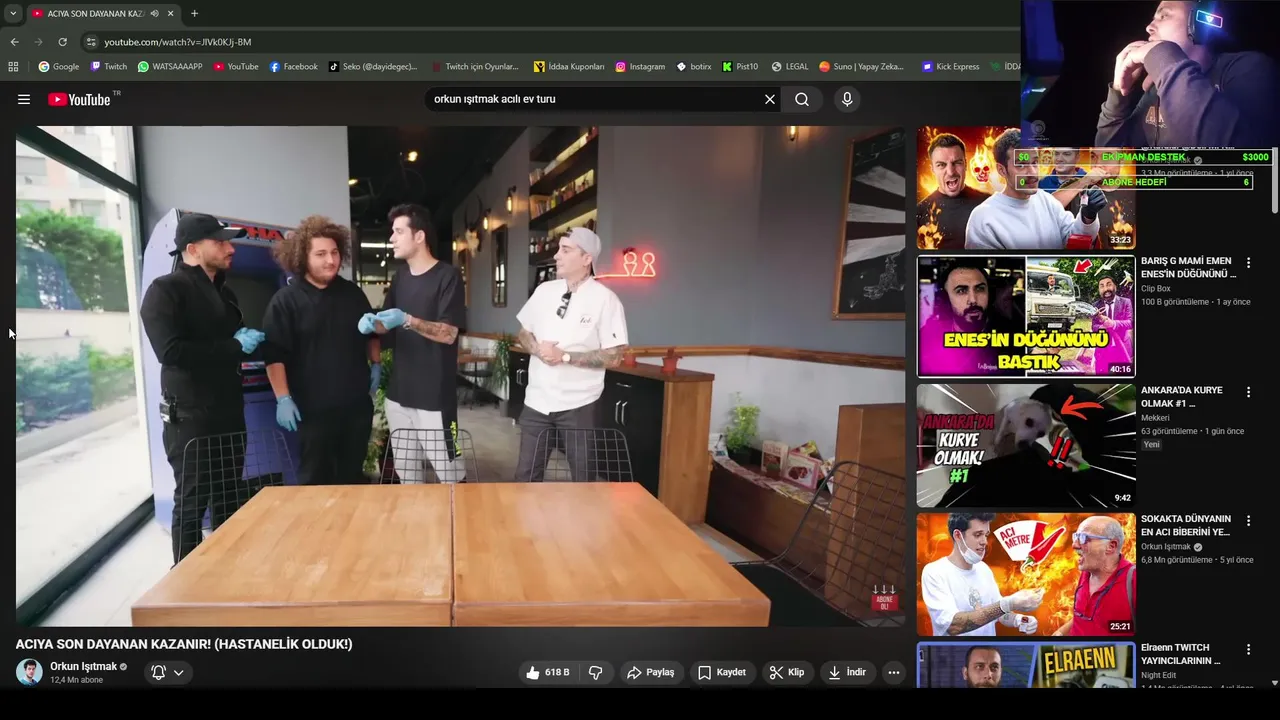Open the options menu for Elraenn TWITCH video
Image resolution: width=1280 pixels, height=720 pixels.
tap(1248, 650)
